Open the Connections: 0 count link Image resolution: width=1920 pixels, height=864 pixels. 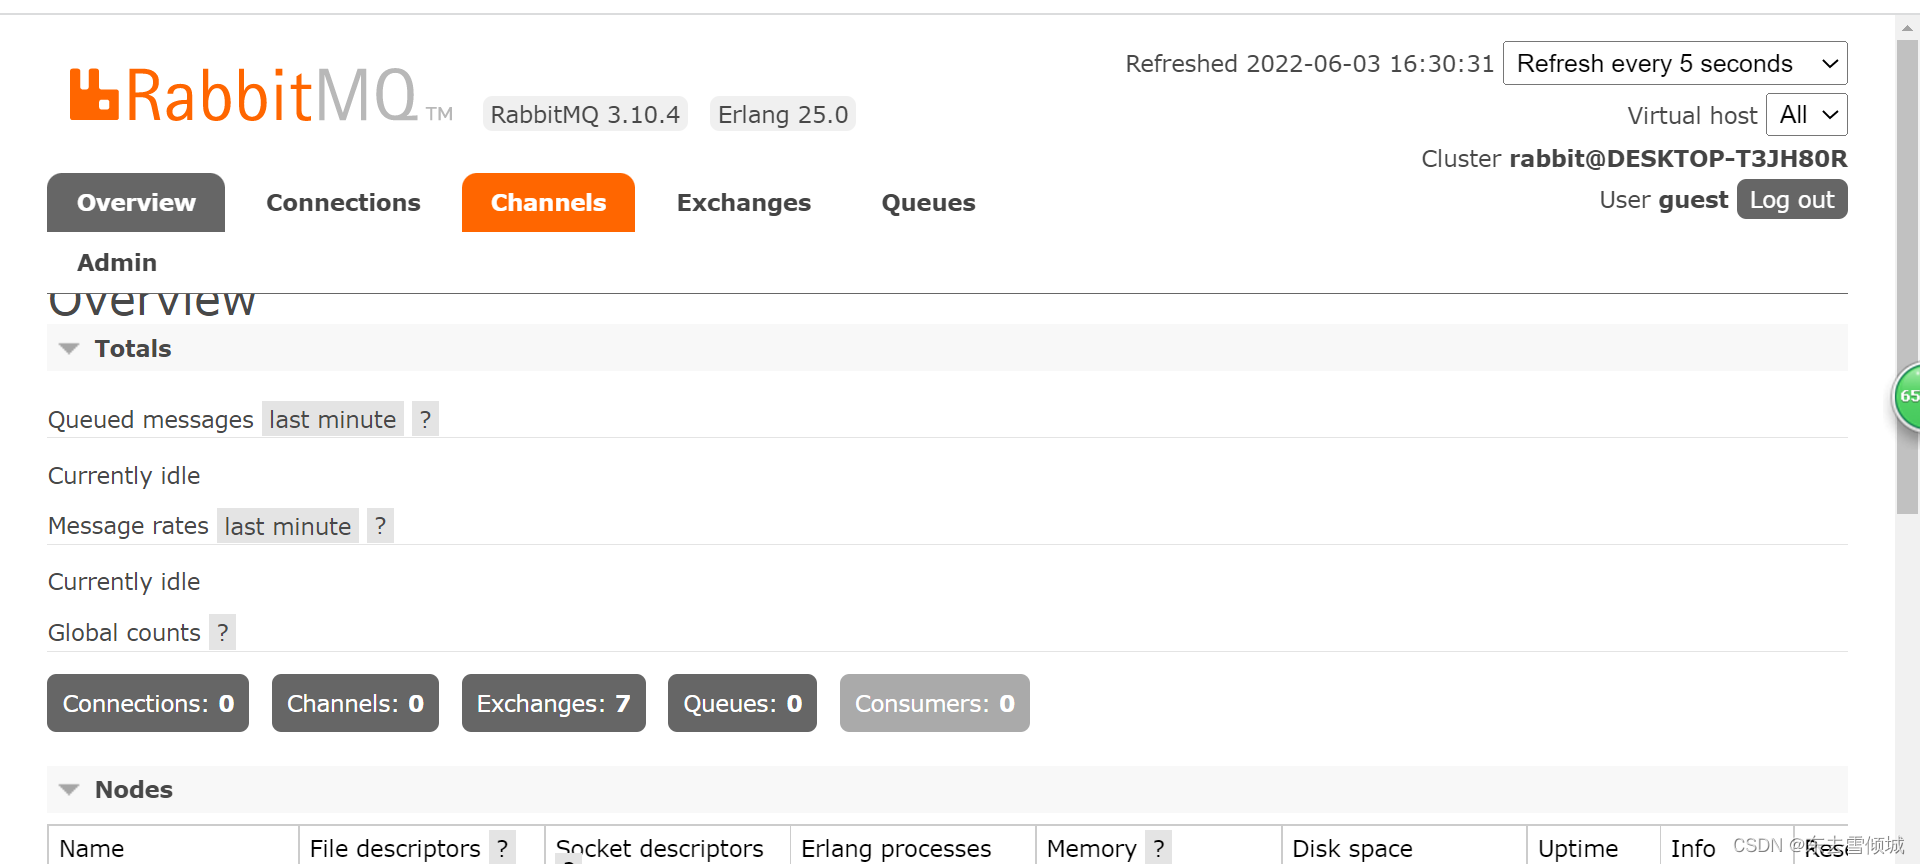coord(148,703)
